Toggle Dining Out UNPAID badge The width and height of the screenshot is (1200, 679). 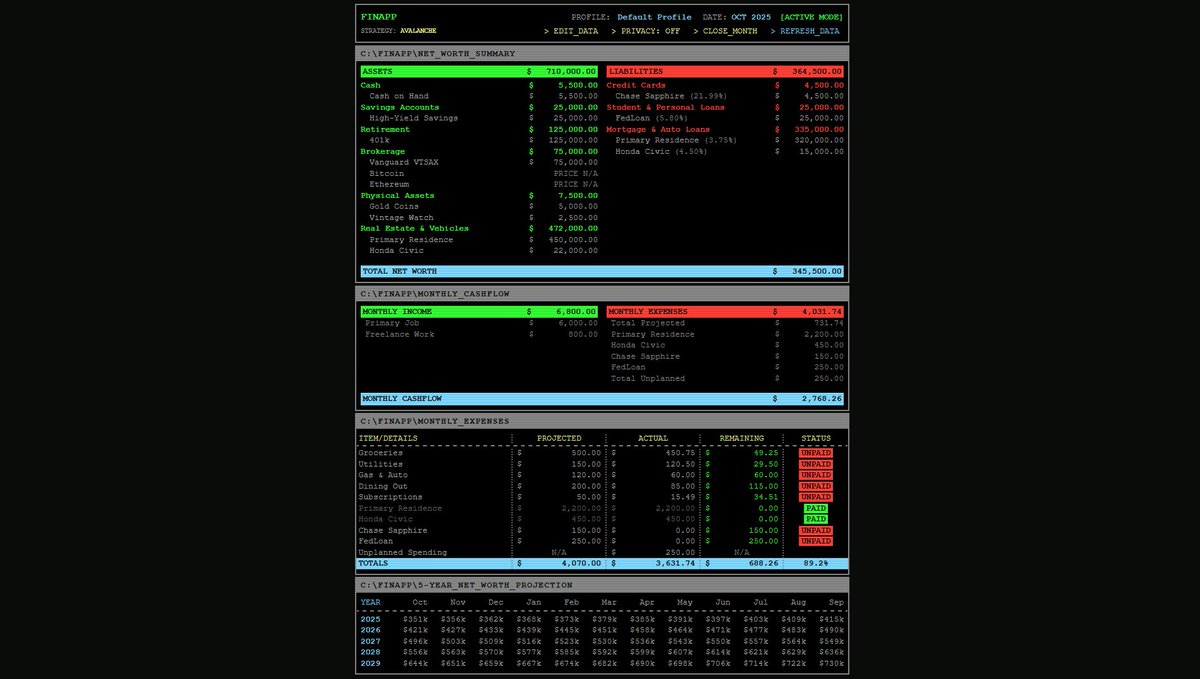(x=816, y=486)
